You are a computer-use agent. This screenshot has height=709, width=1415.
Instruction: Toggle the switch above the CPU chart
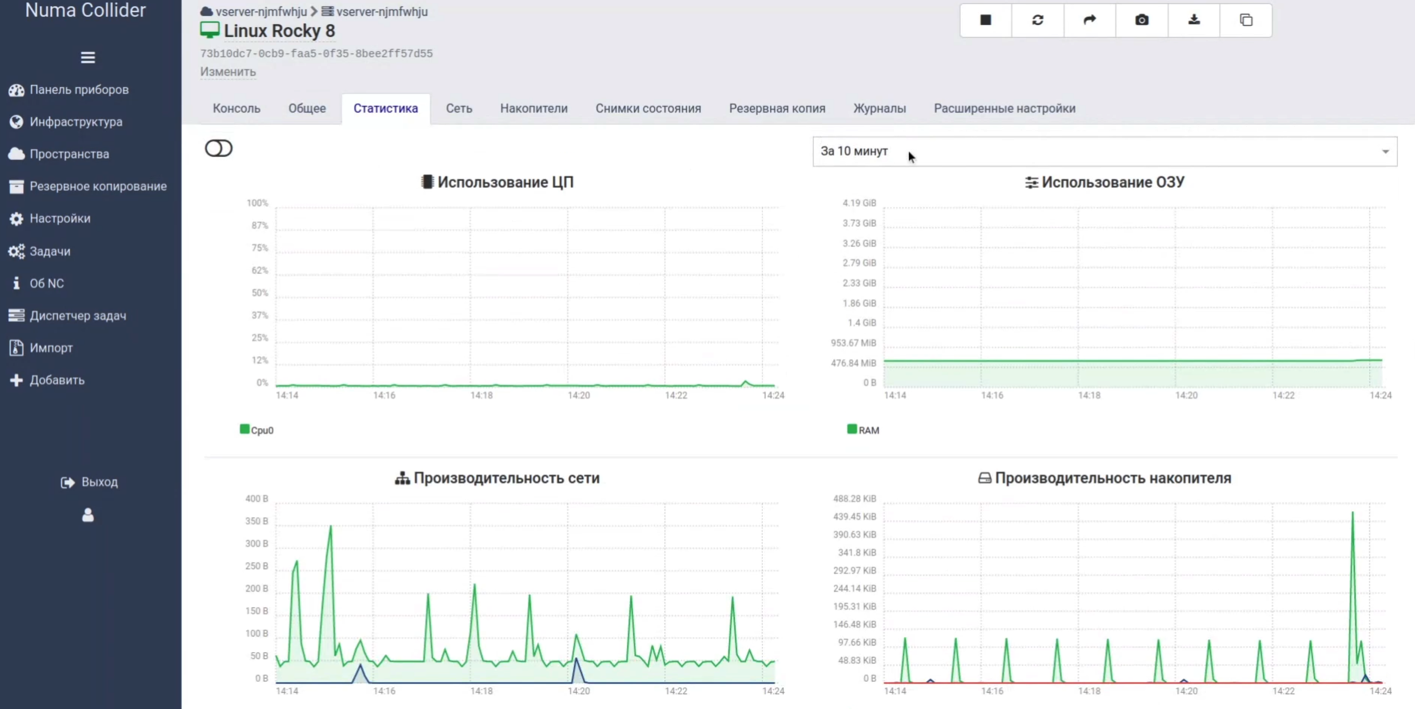[218, 149]
